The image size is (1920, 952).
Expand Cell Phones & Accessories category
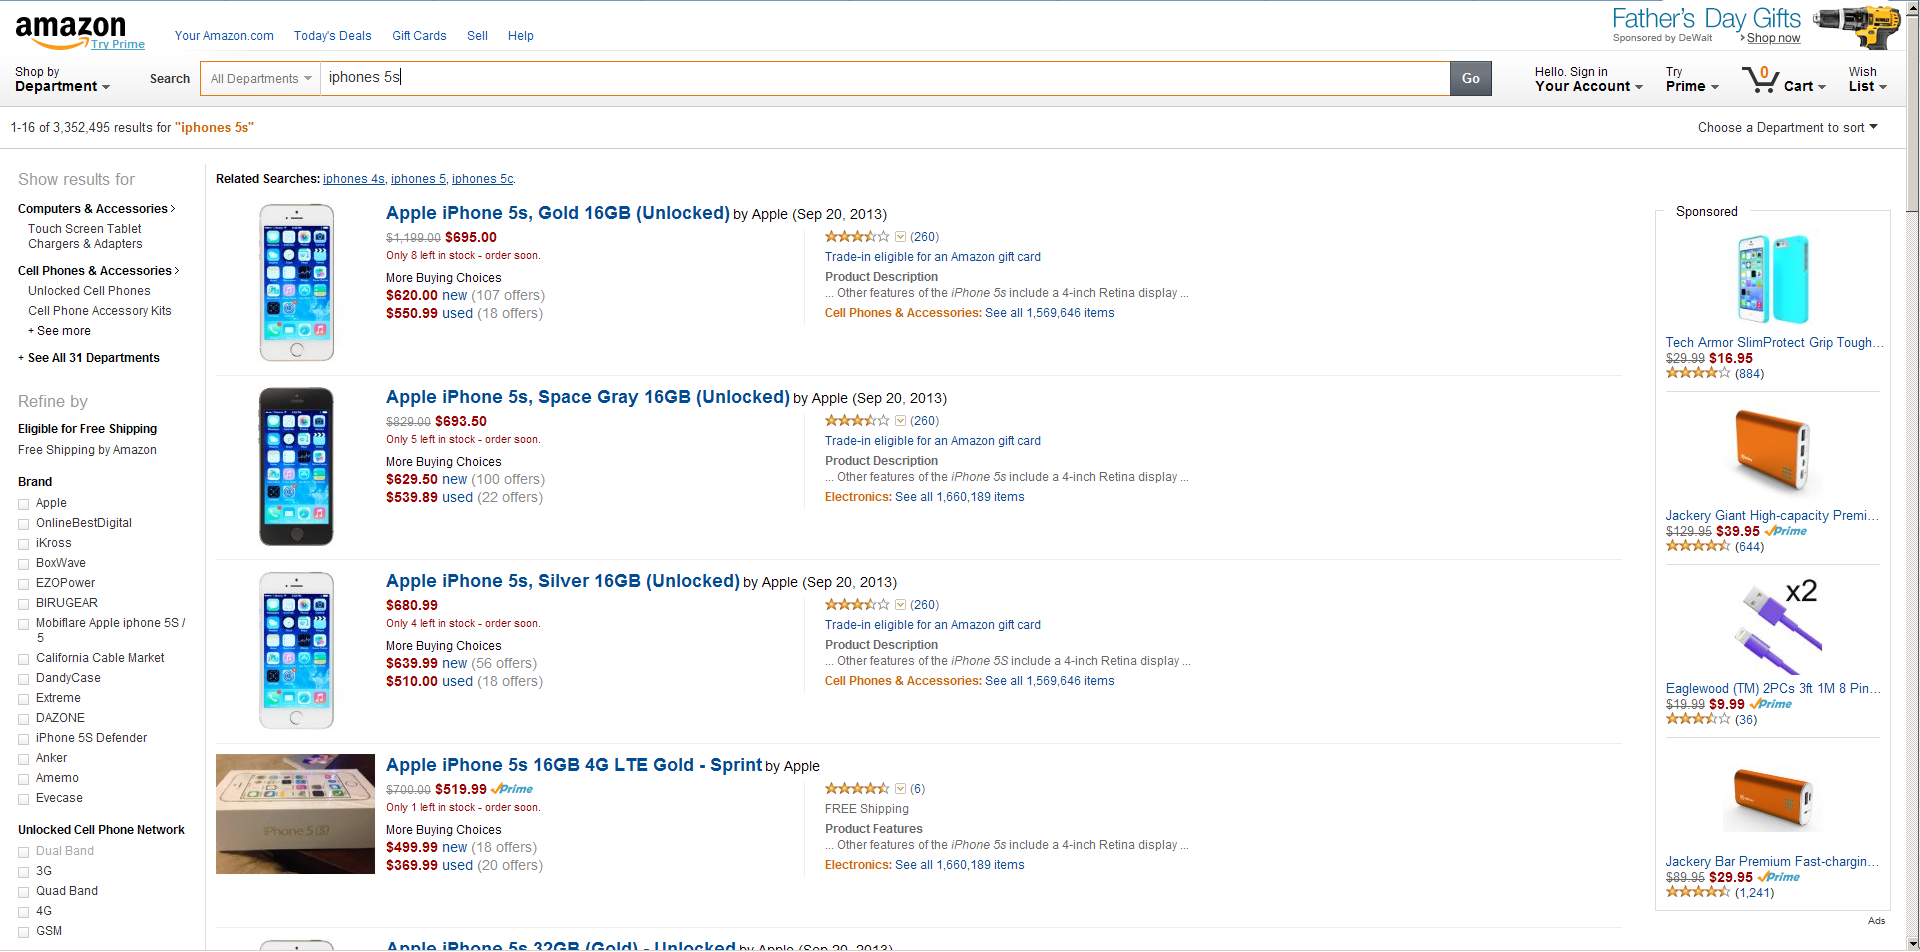coord(98,271)
